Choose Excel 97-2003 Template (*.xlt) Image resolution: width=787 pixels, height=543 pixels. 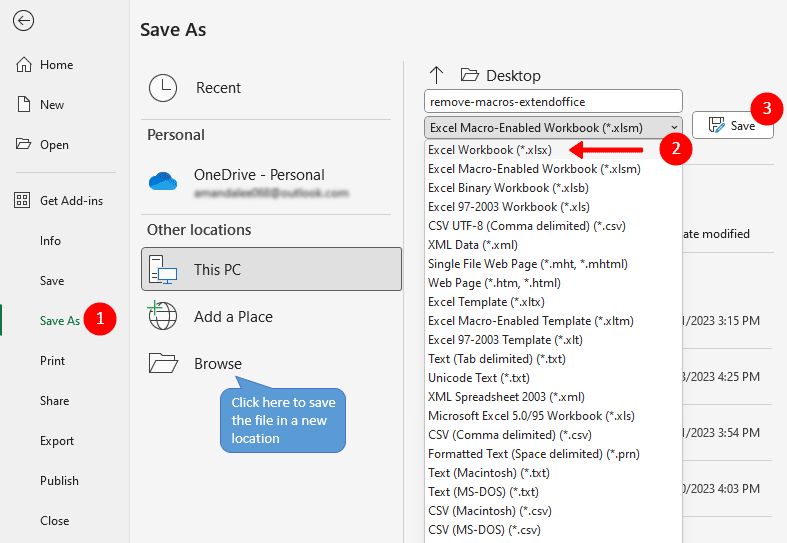[553, 340]
